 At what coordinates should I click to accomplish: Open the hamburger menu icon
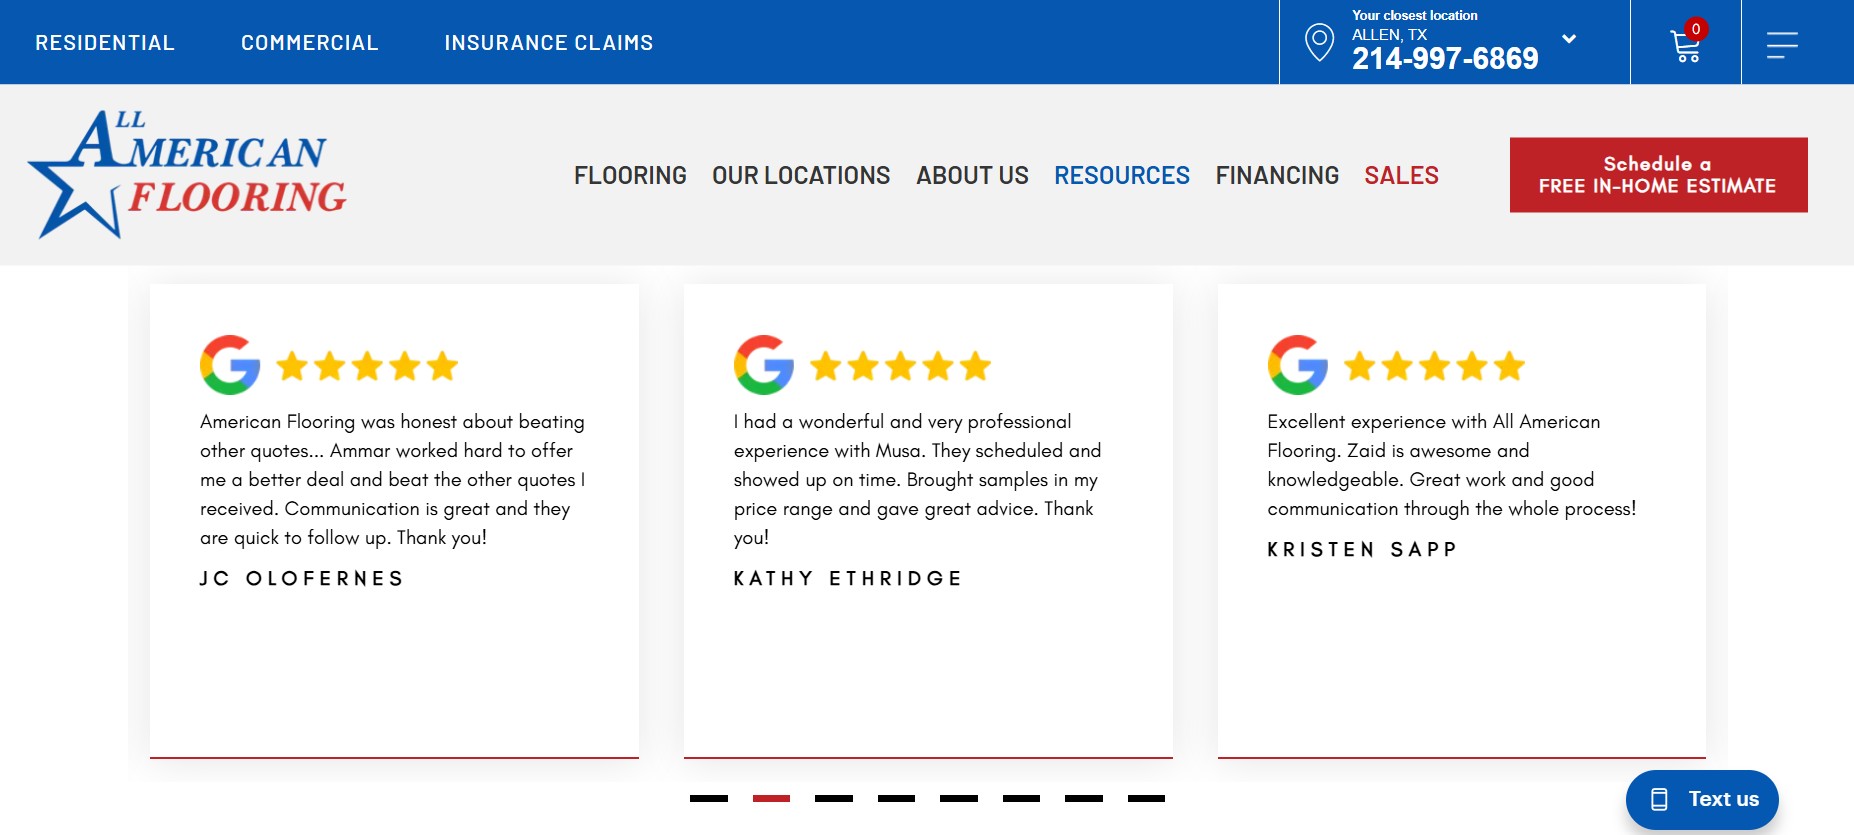click(1781, 45)
